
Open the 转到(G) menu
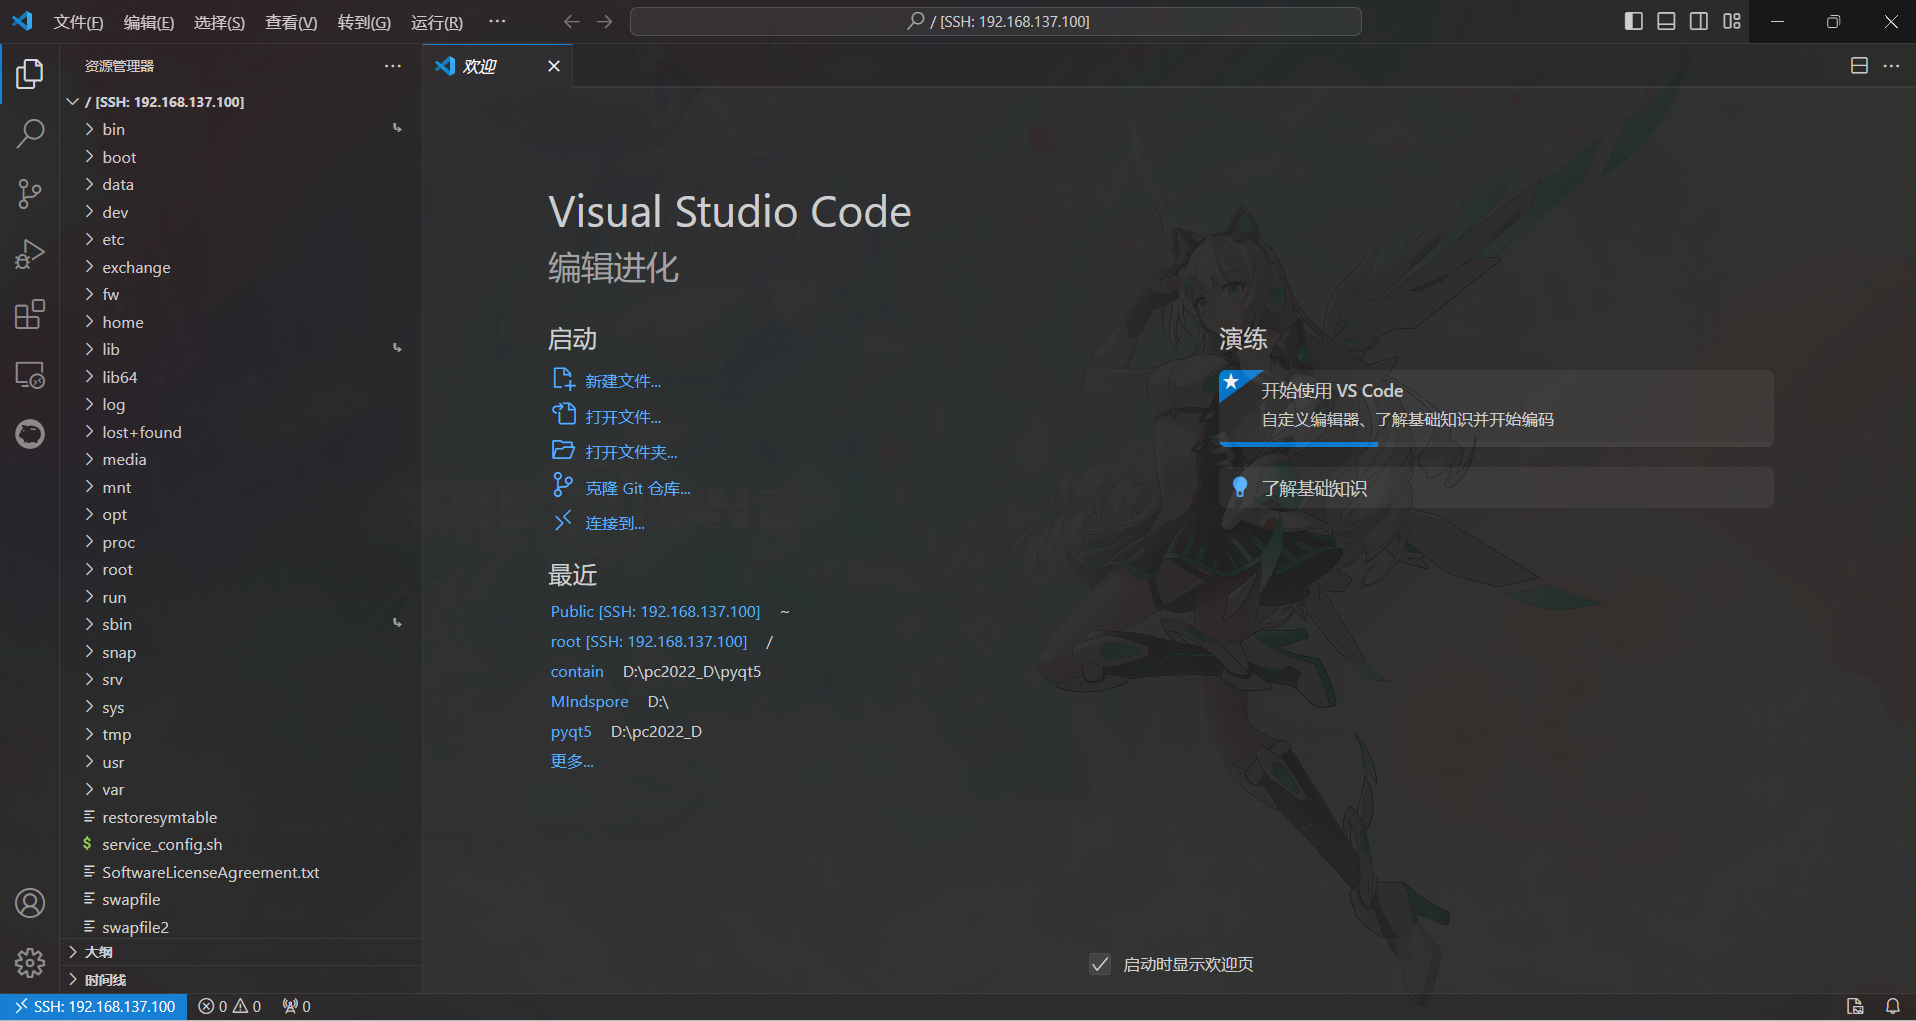click(x=364, y=22)
